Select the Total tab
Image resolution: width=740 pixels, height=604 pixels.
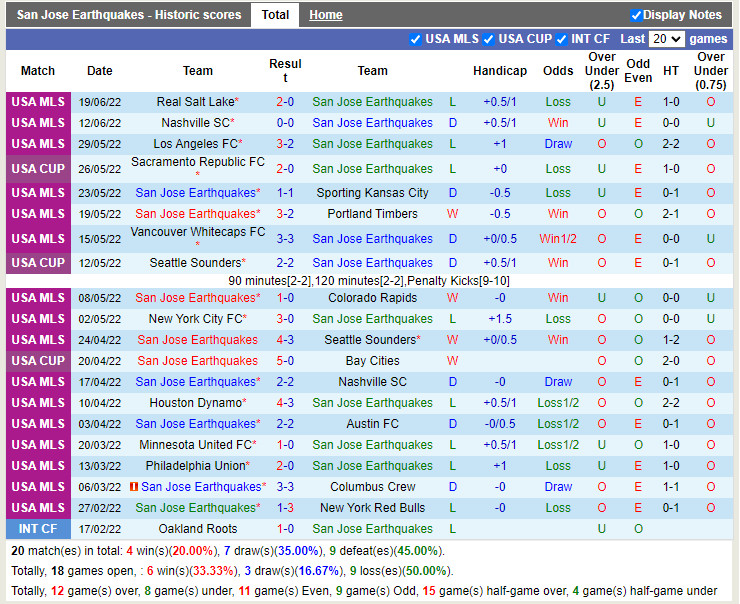pyautogui.click(x=275, y=15)
